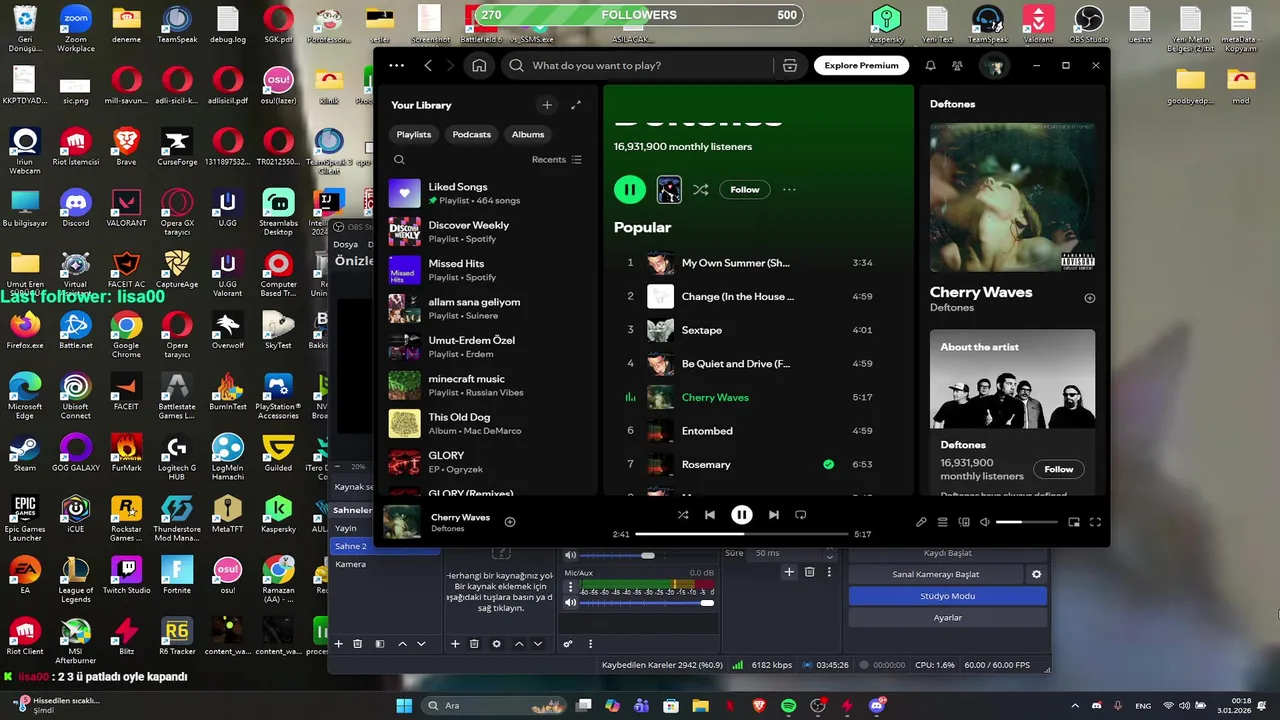1280x720 pixels.
Task: Open the Recents sort dropdown in library
Action: point(557,160)
